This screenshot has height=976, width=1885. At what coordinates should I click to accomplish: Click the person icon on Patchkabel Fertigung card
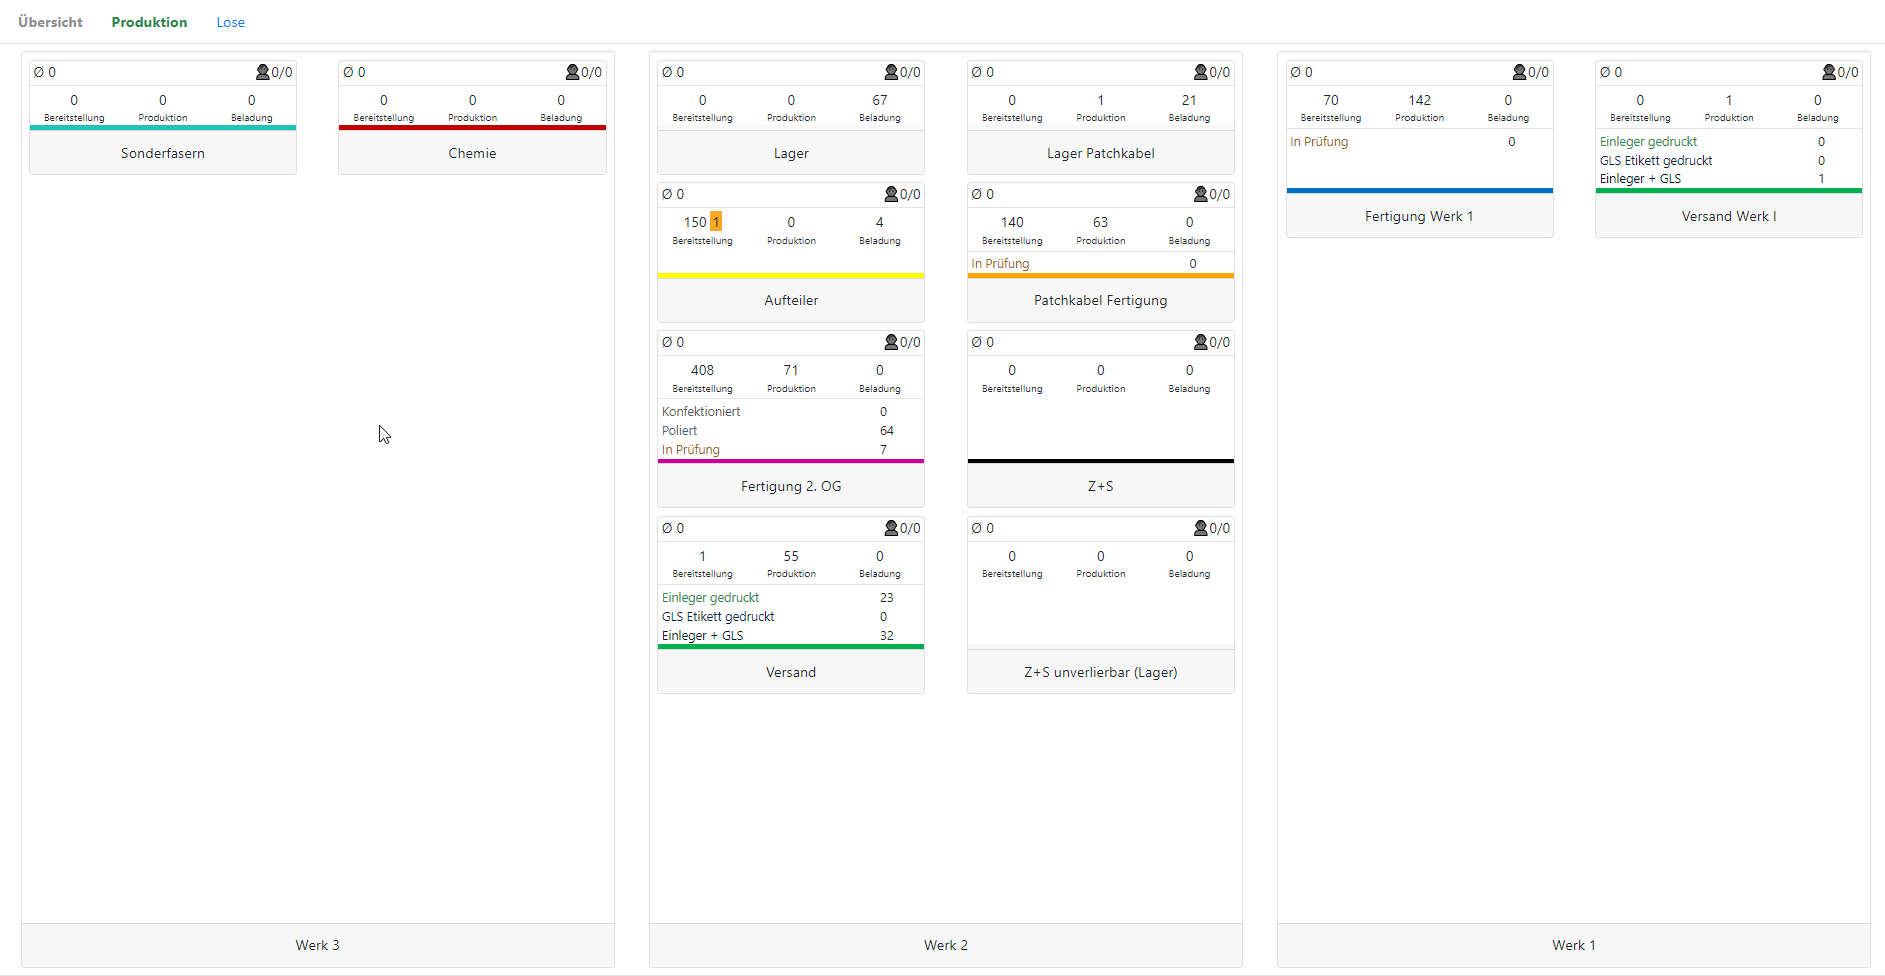(1200, 194)
